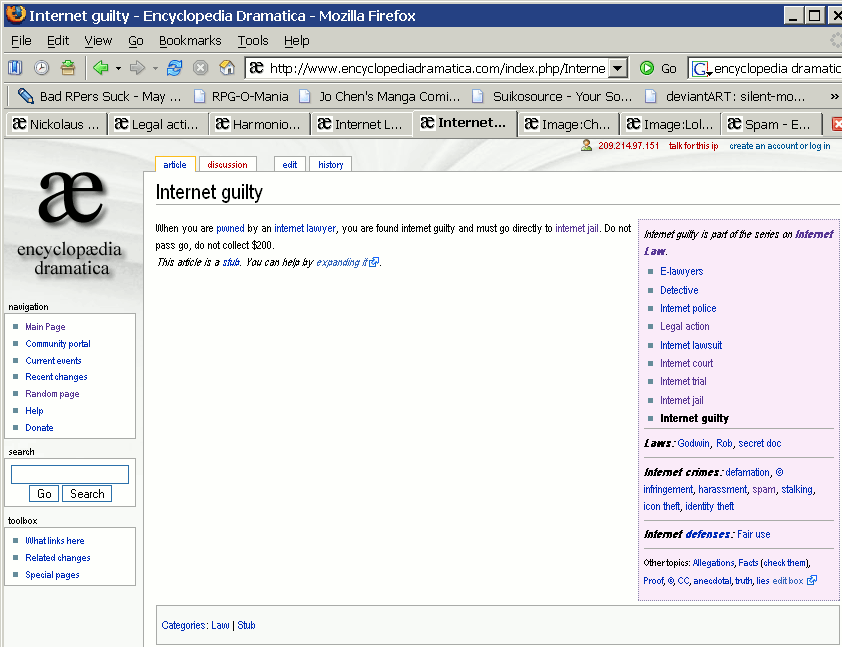Open the Edit menu
Screen dimensions: 842x647
point(57,41)
